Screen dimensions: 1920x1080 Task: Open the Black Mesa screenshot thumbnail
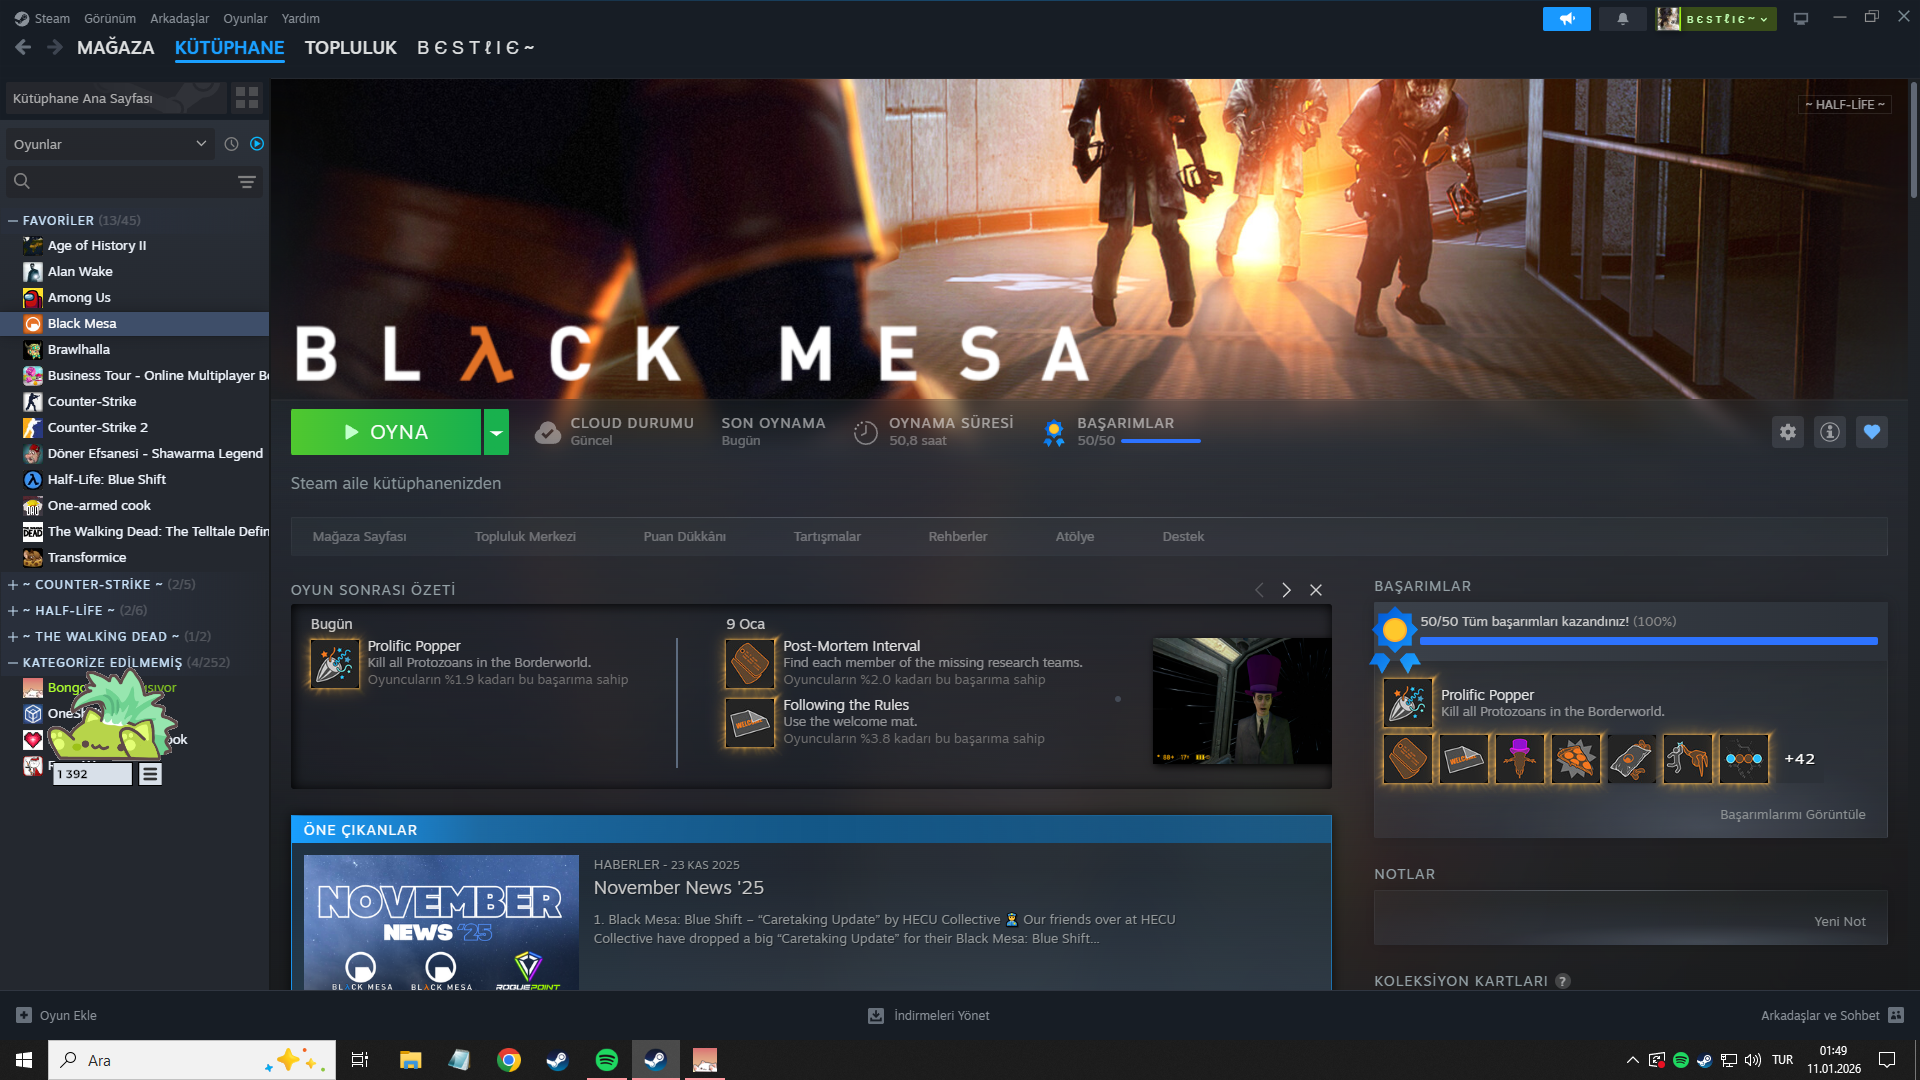point(1242,701)
